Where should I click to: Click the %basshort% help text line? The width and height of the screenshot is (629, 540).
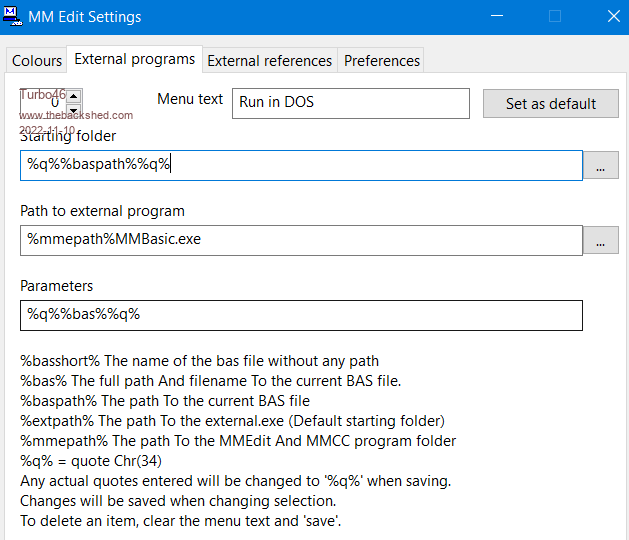coord(200,361)
